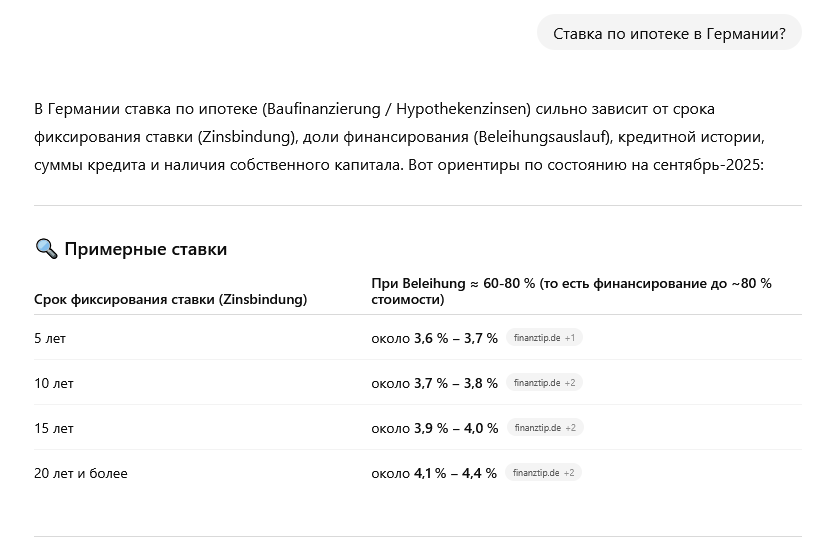
Task: Click the '10 лет' table cell
Action: click(54, 383)
